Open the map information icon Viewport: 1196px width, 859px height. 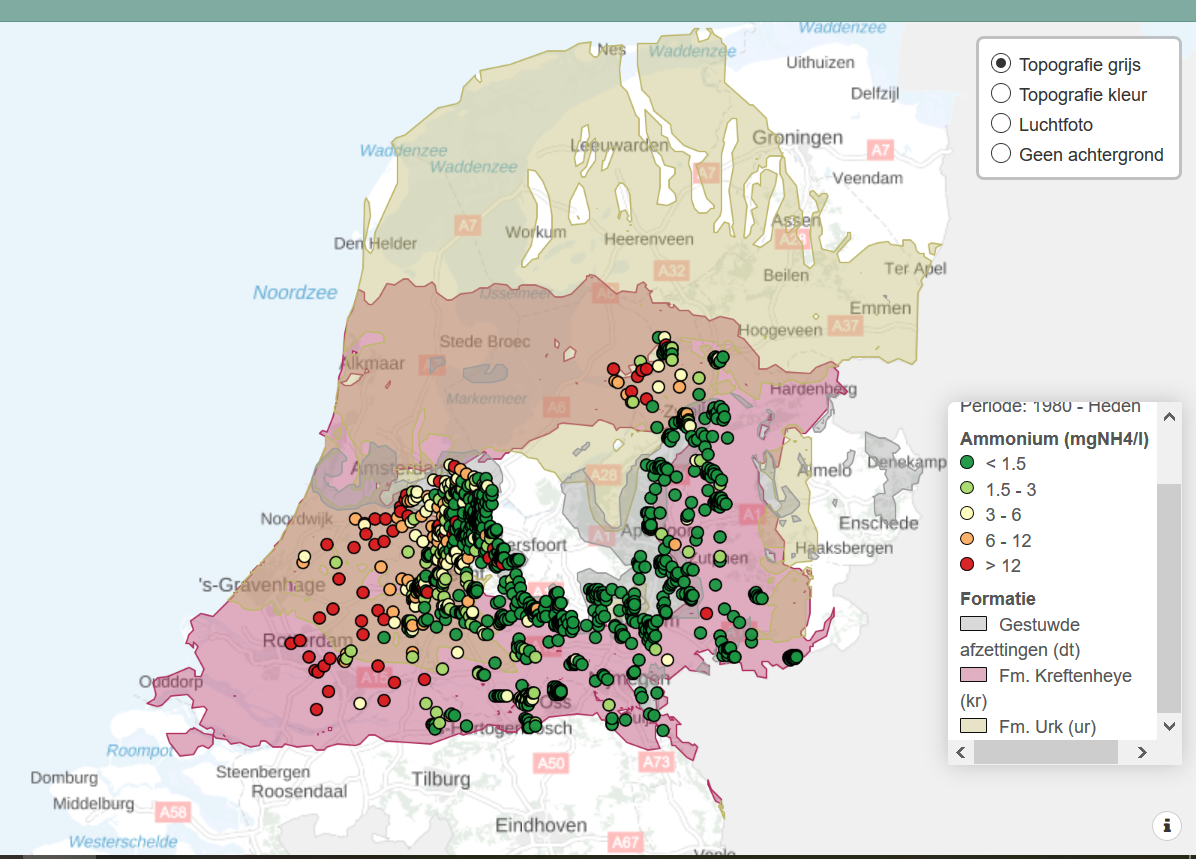click(x=1167, y=826)
